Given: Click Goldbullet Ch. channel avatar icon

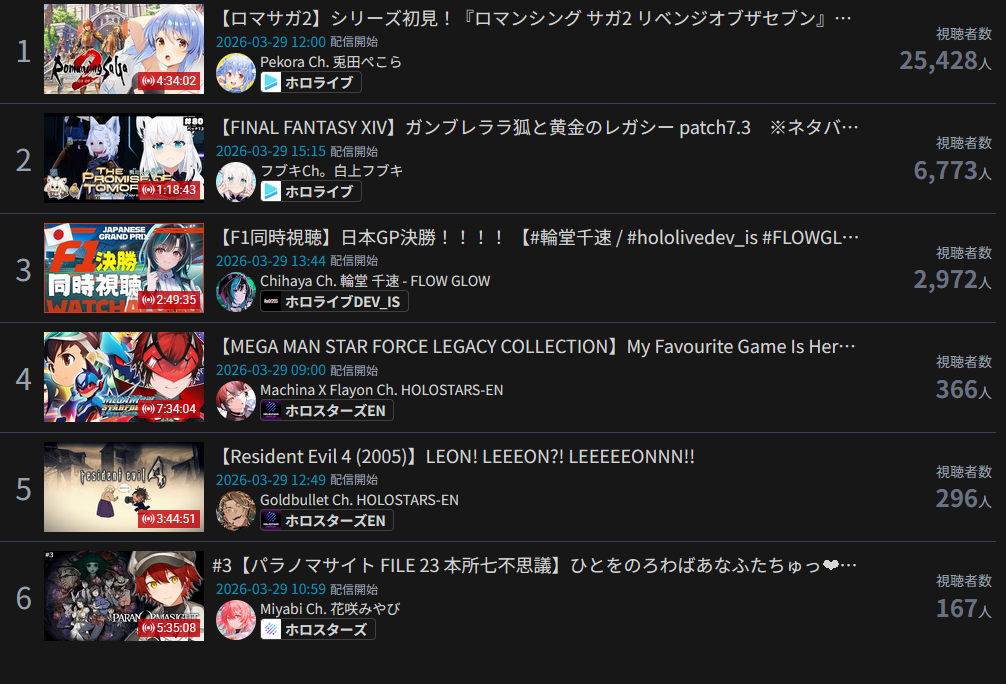Looking at the screenshot, I should click(235, 511).
